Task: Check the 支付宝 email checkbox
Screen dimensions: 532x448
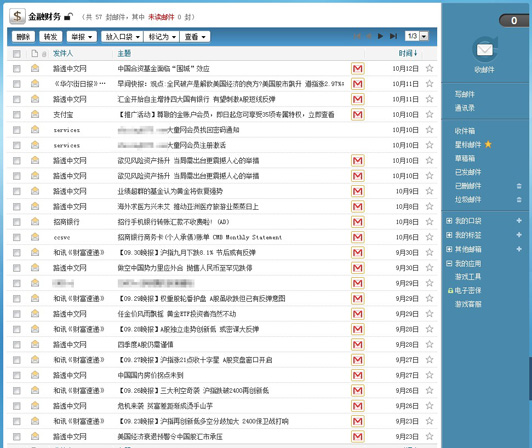Action: [16, 115]
